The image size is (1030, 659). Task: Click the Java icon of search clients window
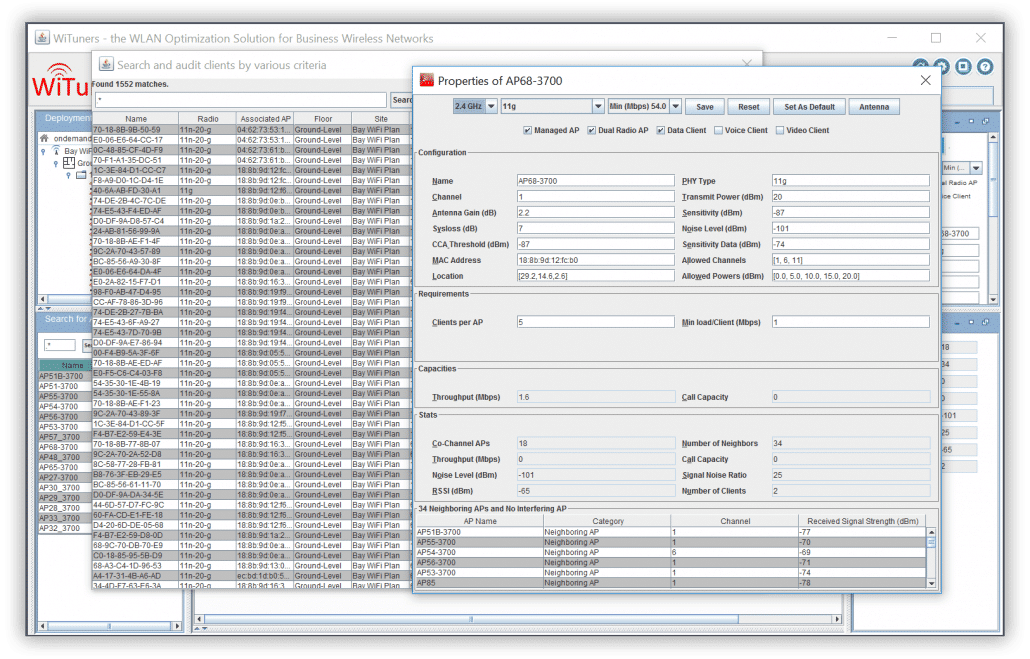point(106,64)
